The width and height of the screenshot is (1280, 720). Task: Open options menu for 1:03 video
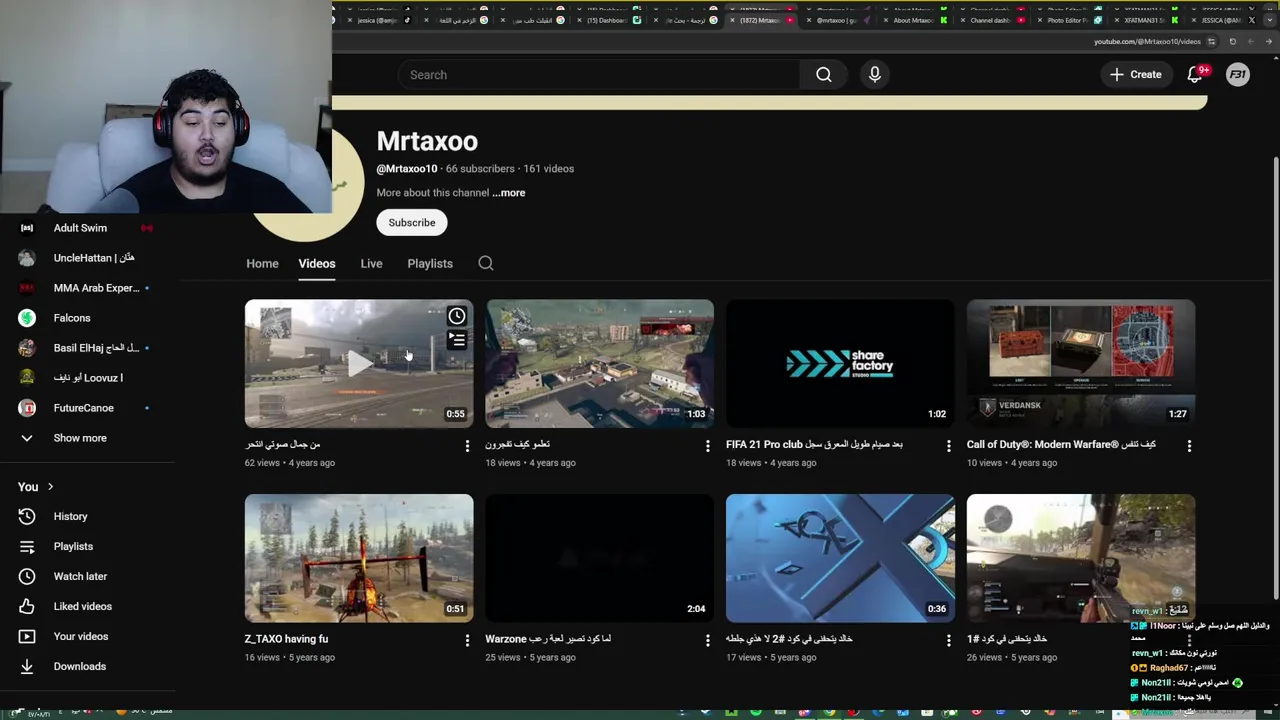click(x=708, y=446)
